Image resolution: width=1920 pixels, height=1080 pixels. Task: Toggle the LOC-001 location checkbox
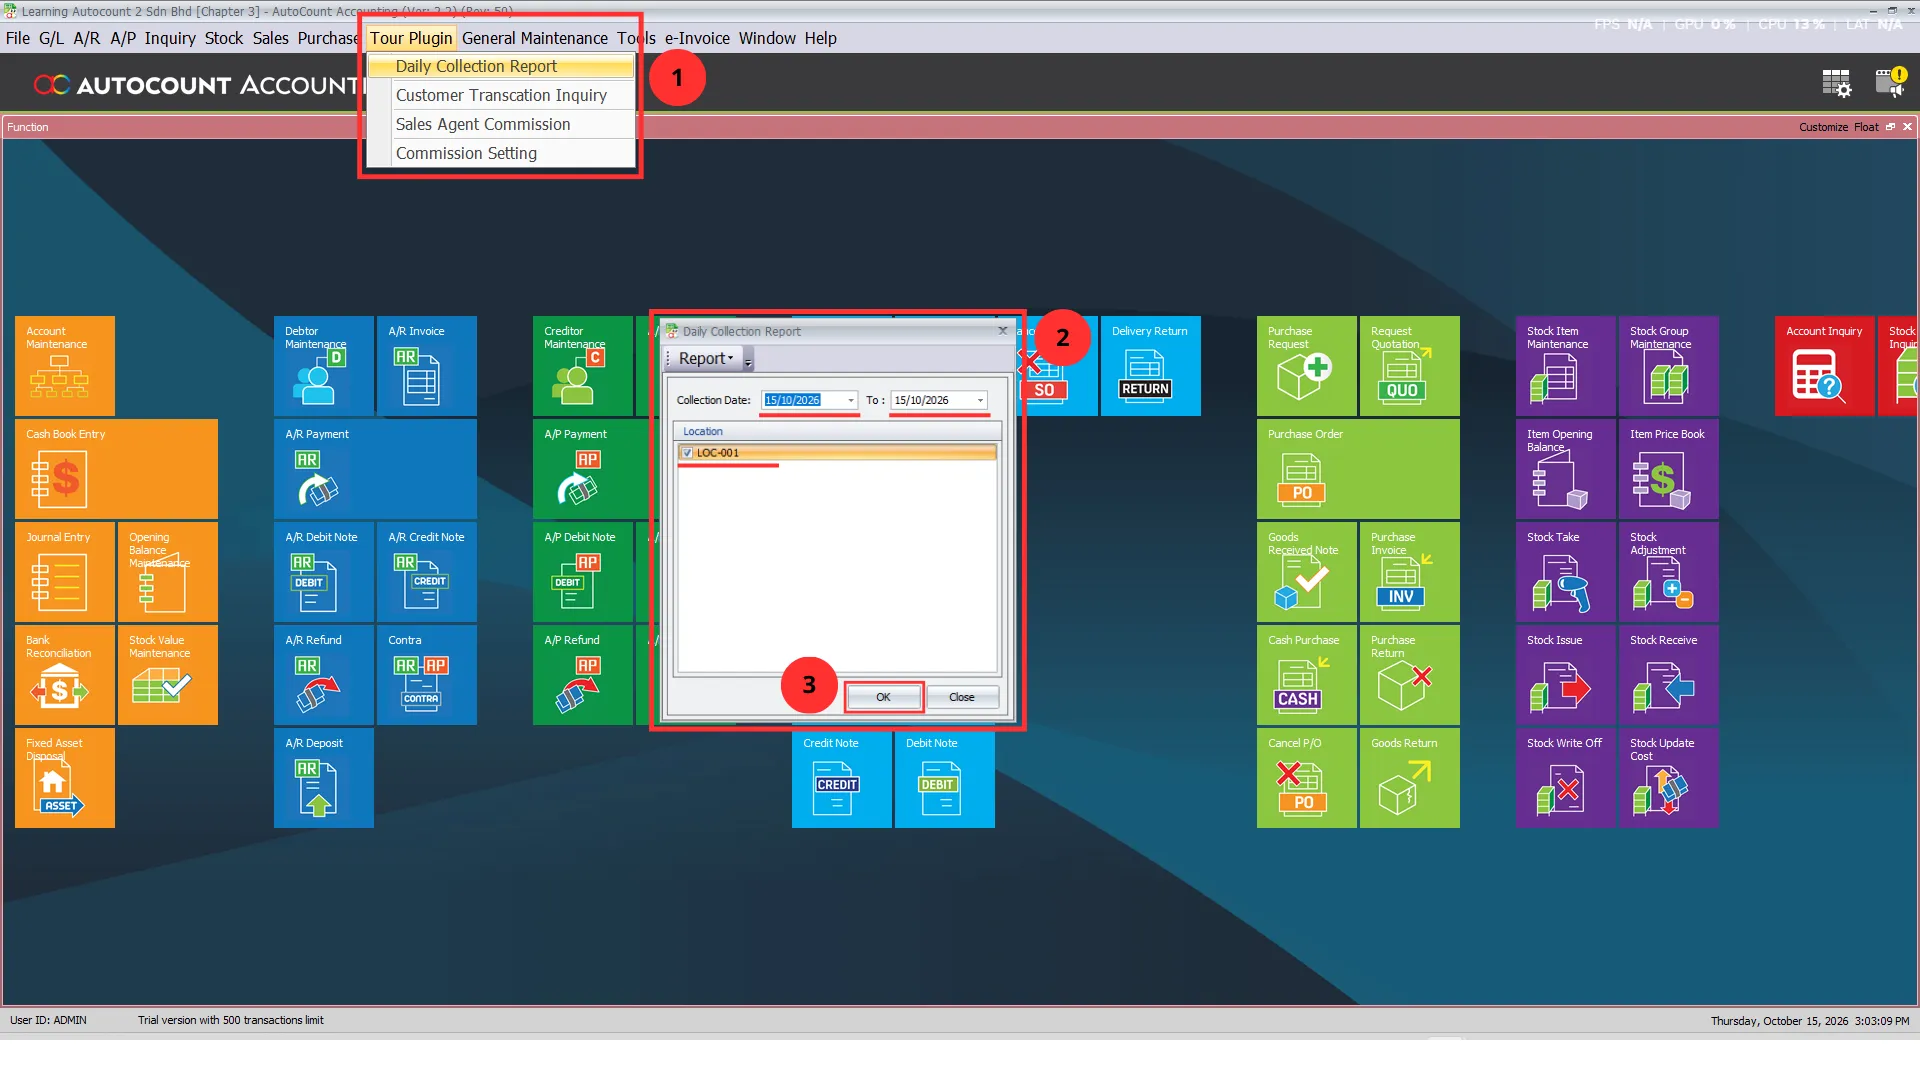point(687,453)
